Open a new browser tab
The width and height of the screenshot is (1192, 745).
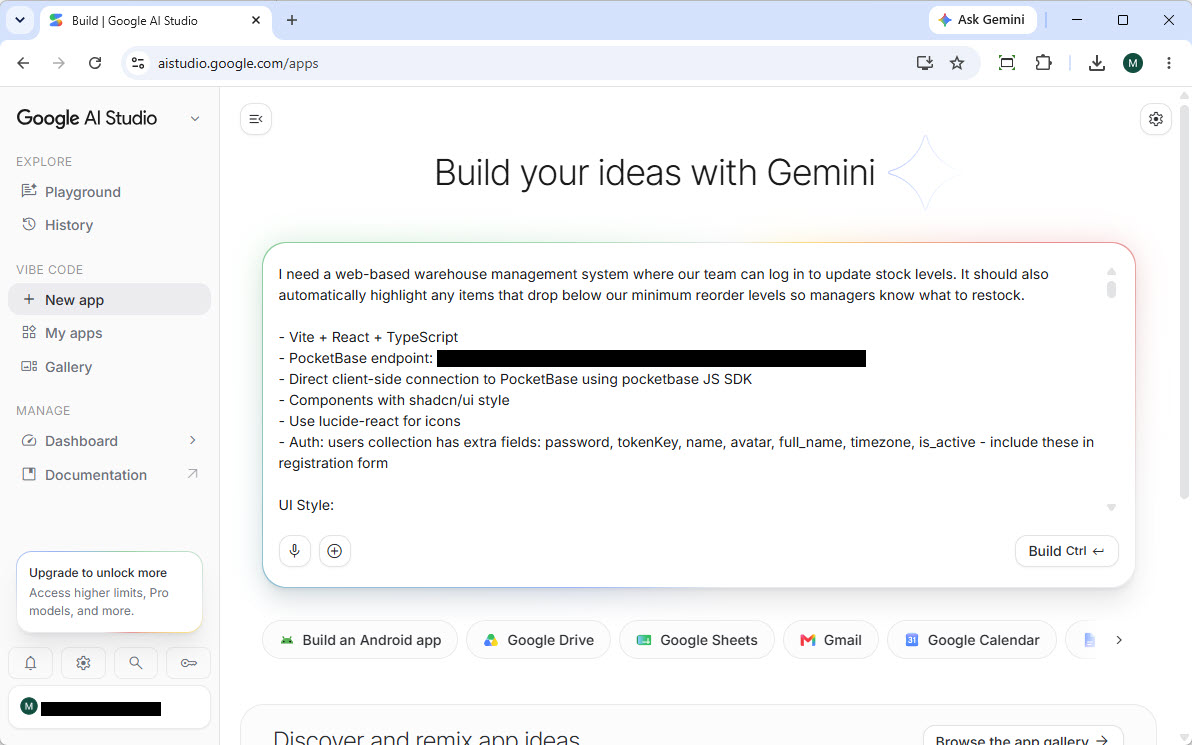(x=292, y=21)
